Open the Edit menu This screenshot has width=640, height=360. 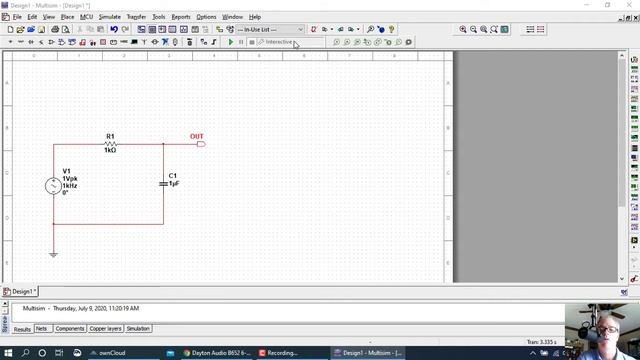pos(32,17)
